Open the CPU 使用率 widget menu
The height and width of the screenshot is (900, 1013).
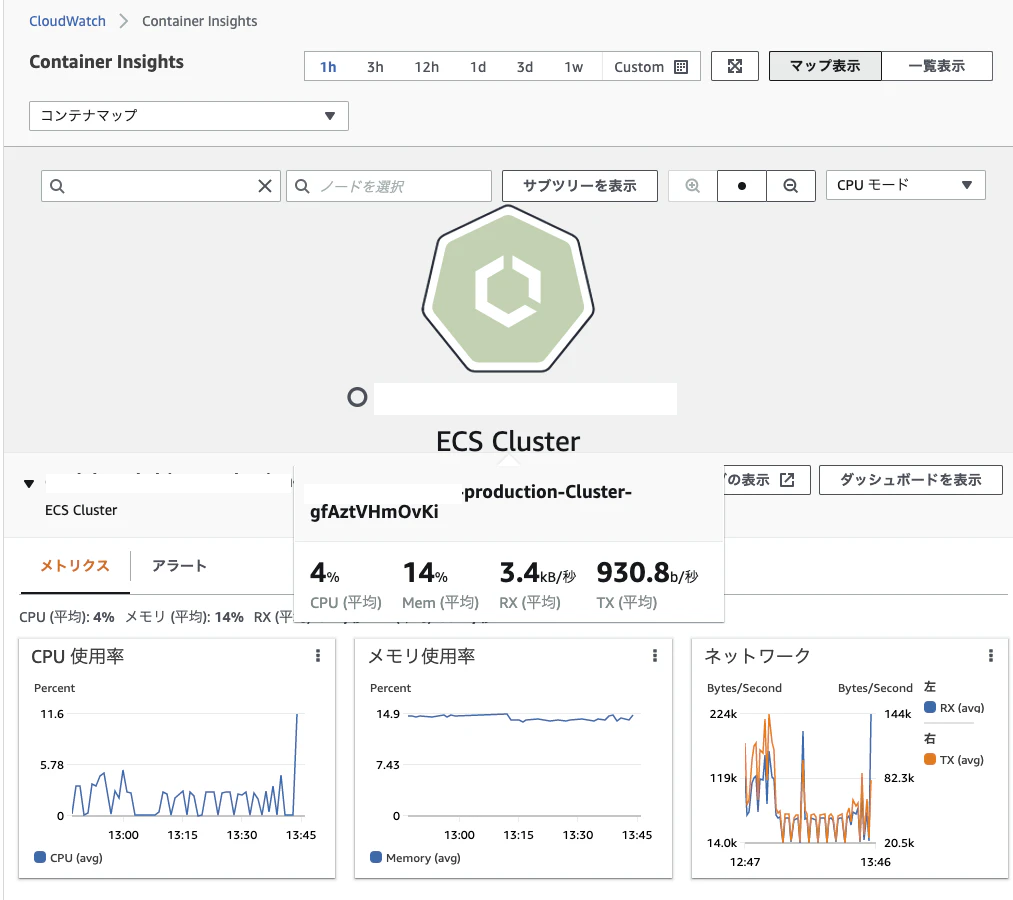tap(318, 656)
